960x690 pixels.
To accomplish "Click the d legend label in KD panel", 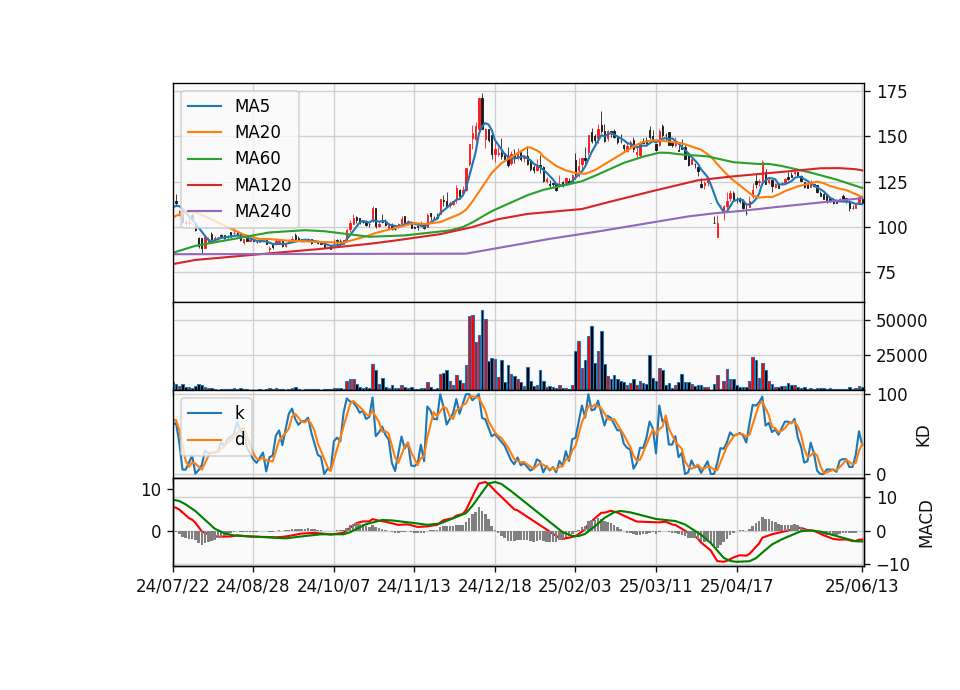I will [x=239, y=439].
